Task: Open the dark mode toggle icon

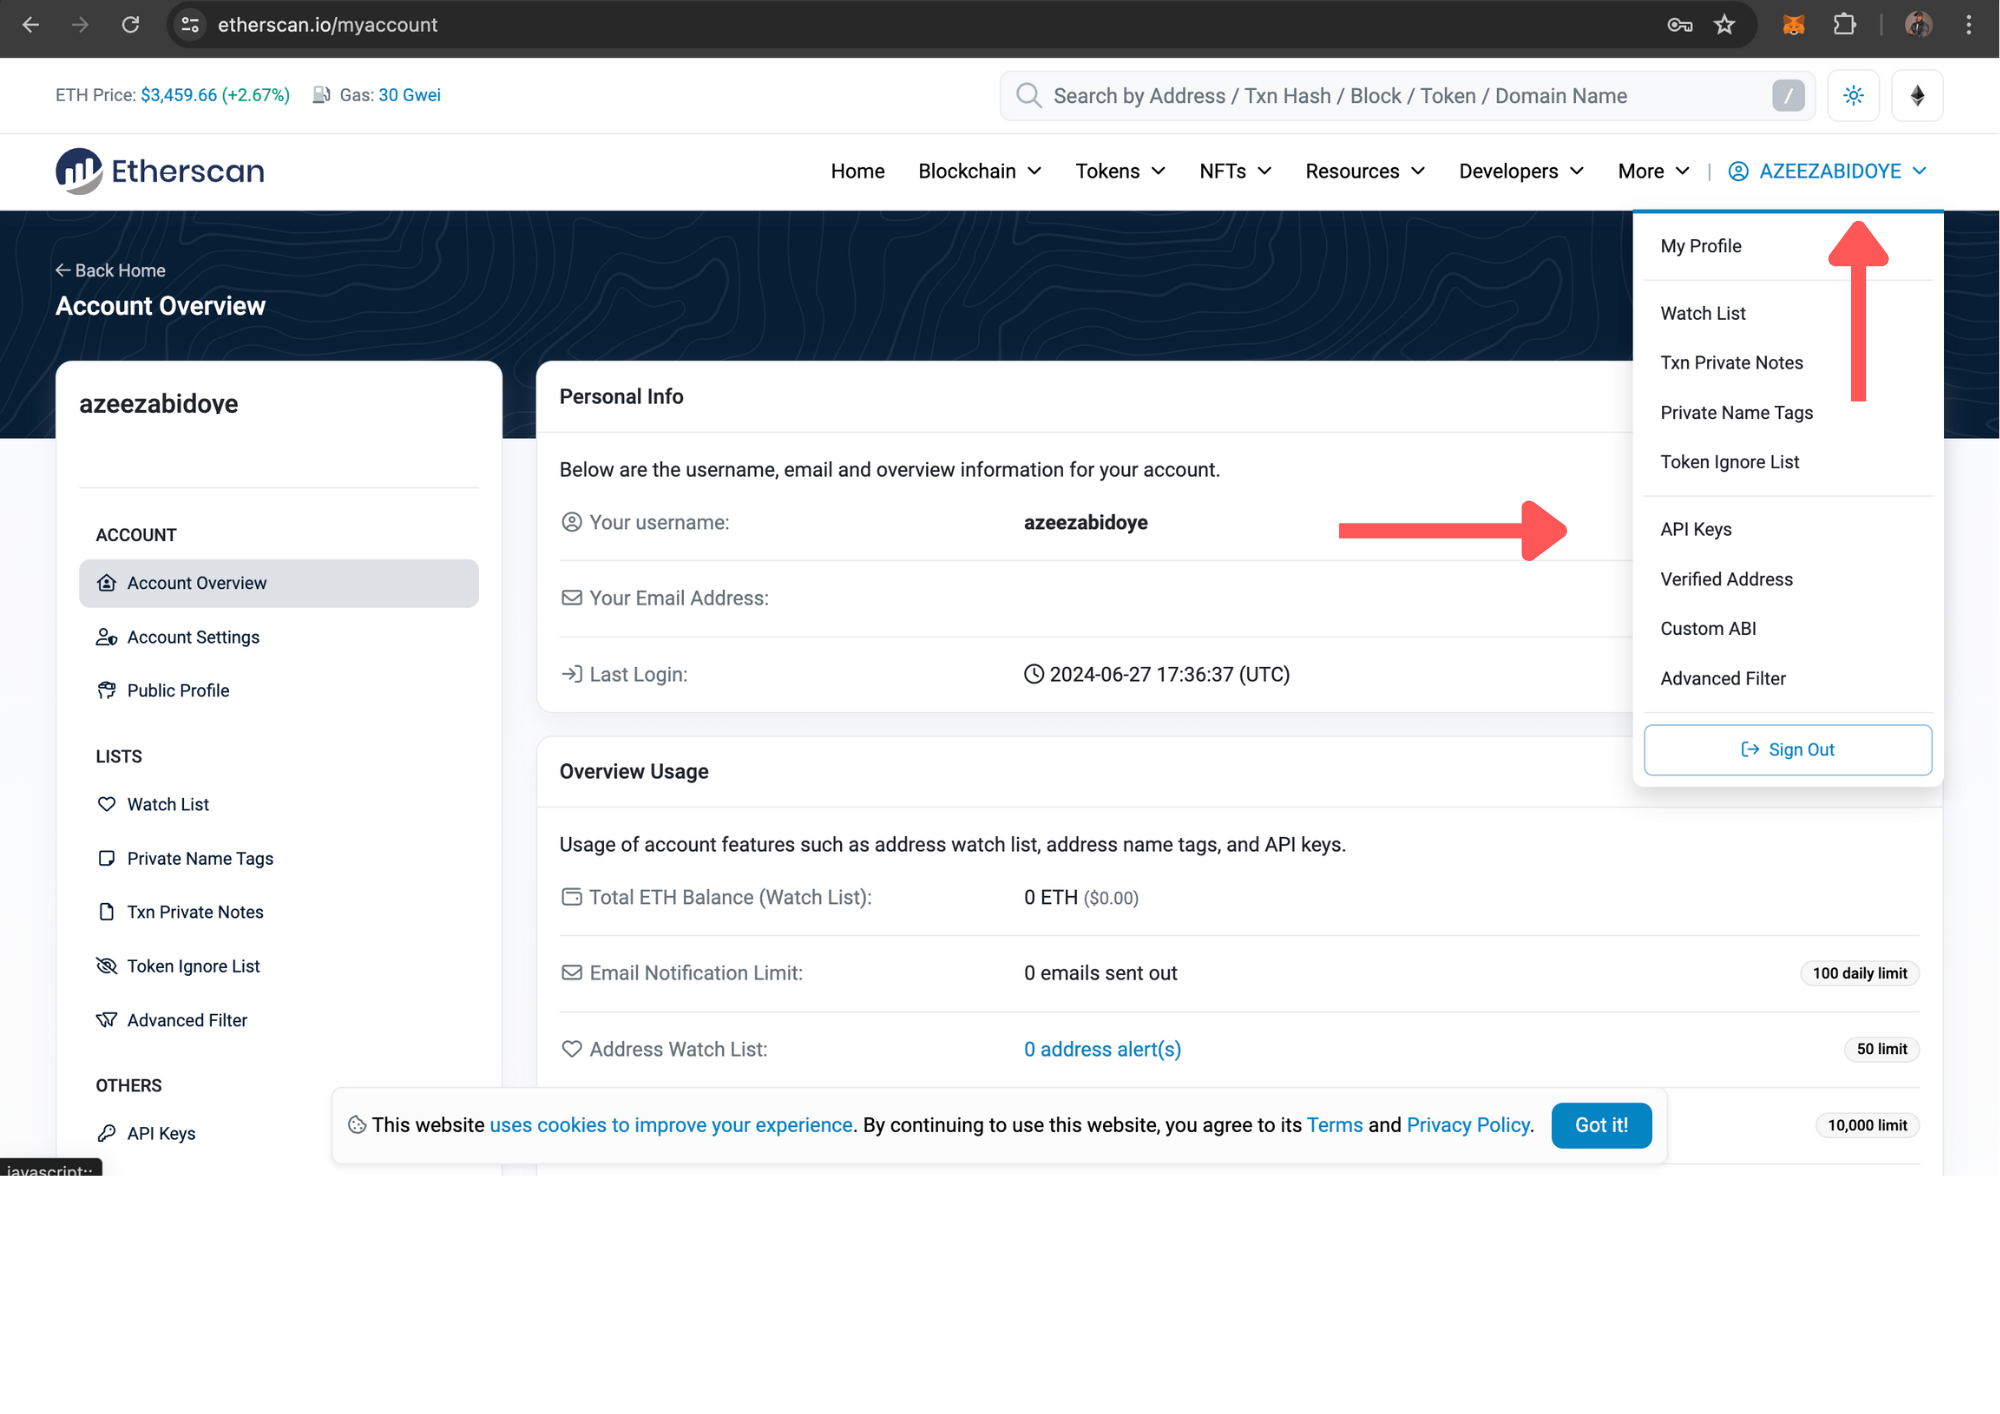Action: pyautogui.click(x=1853, y=95)
